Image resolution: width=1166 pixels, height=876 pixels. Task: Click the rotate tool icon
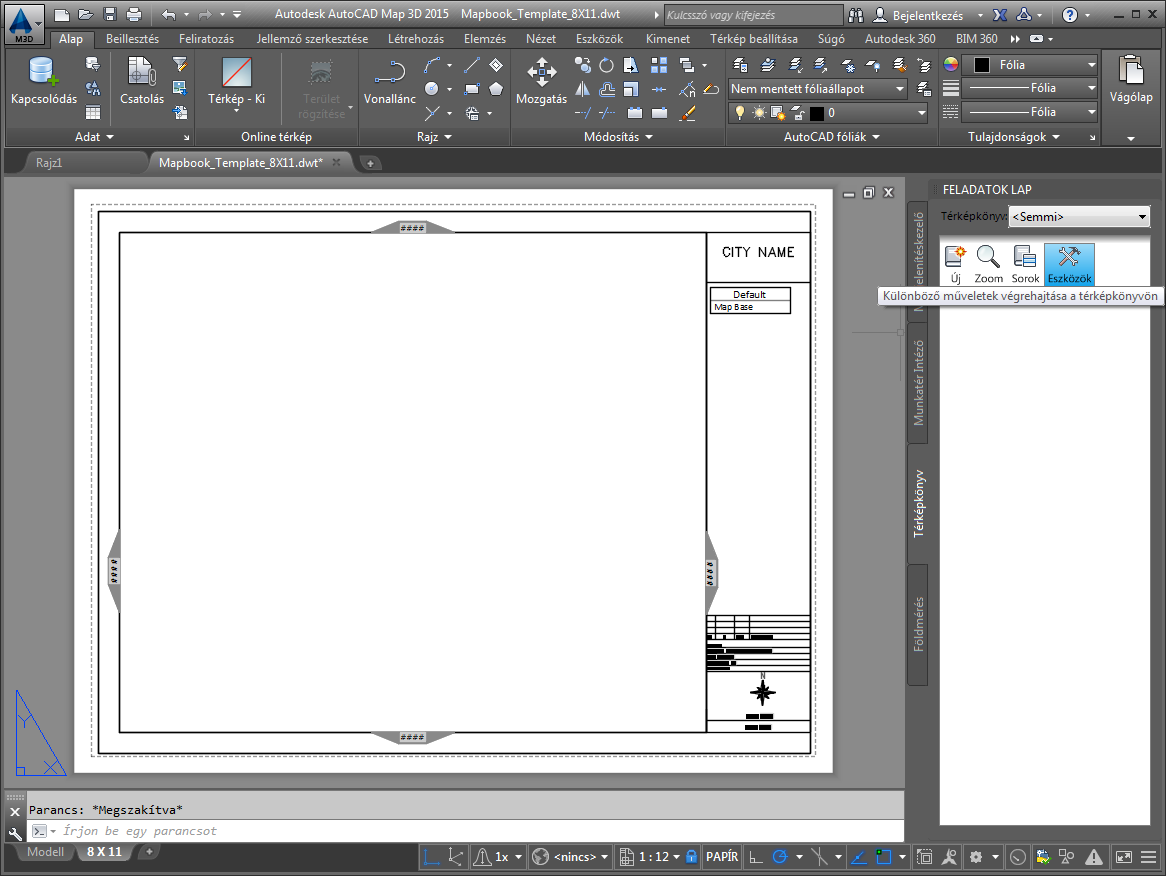point(607,65)
